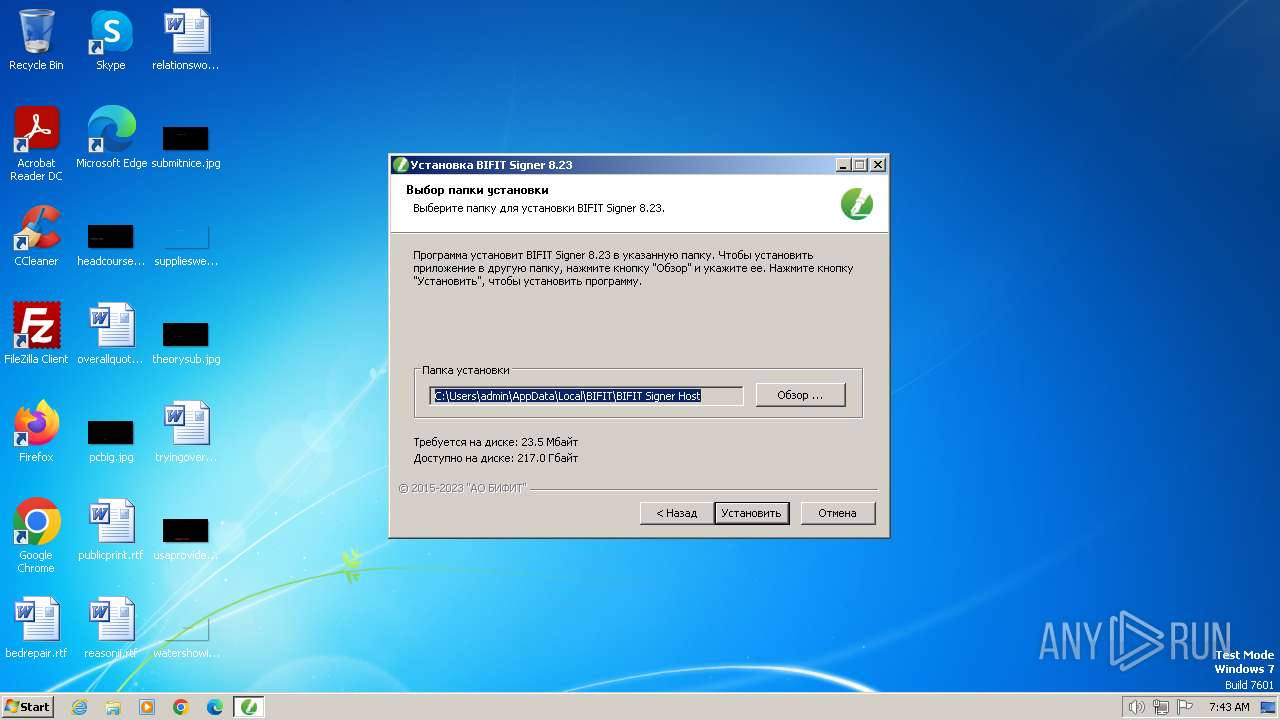Viewport: 1280px width, 720px height.
Task: Launch the Firefox desktop shortcut
Action: [36, 431]
